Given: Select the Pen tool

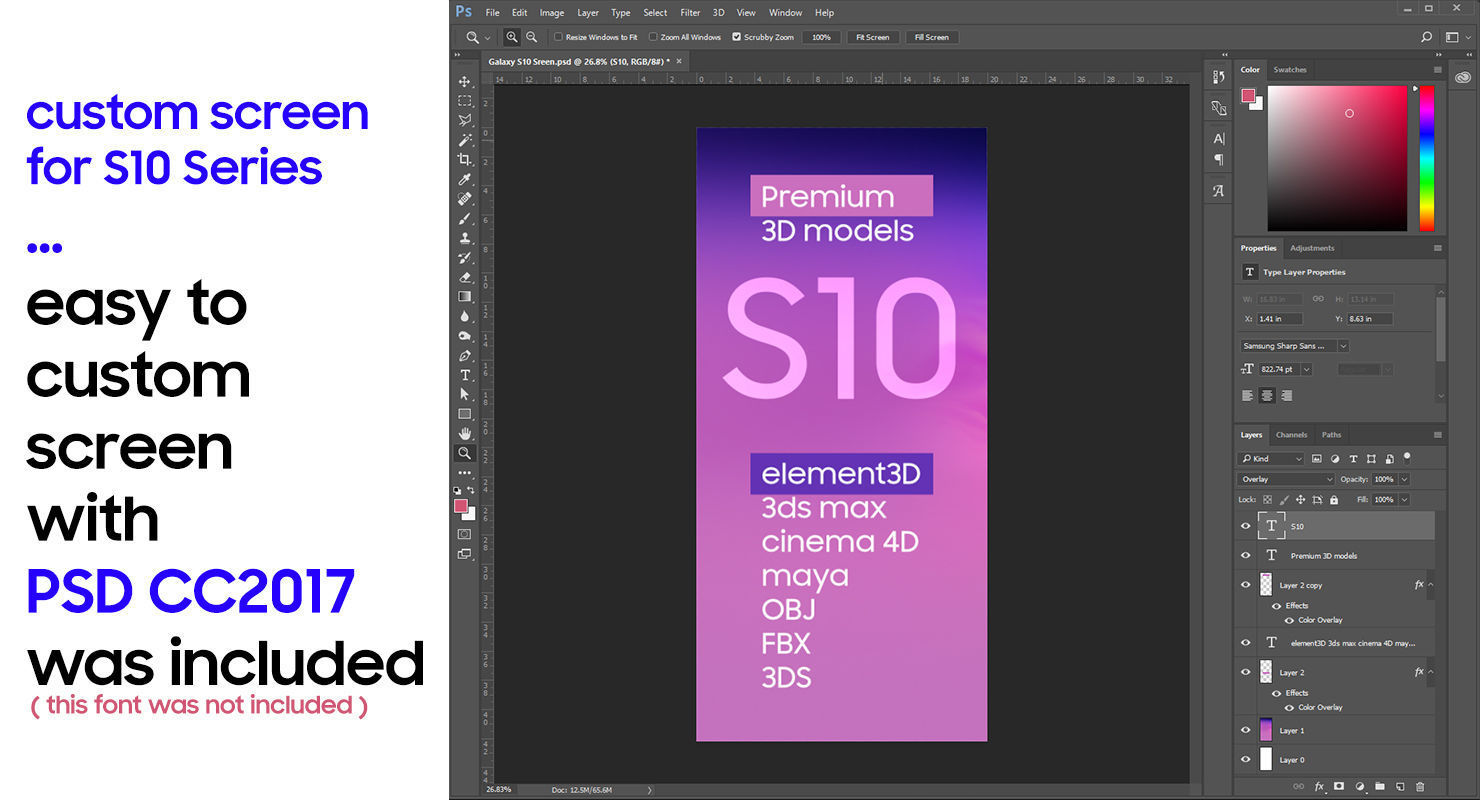Looking at the screenshot, I should point(464,355).
